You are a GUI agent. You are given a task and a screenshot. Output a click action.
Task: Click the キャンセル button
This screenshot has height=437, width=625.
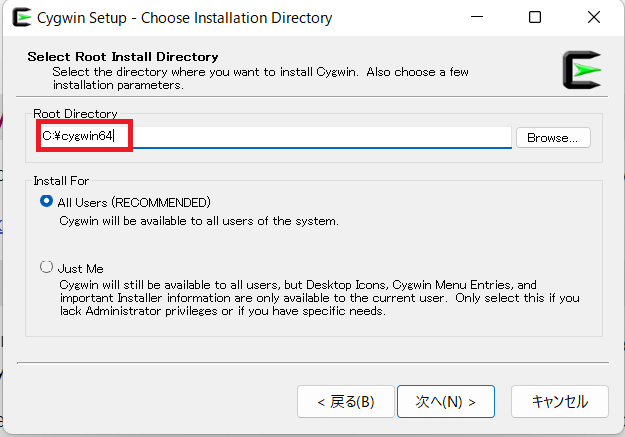[560, 402]
